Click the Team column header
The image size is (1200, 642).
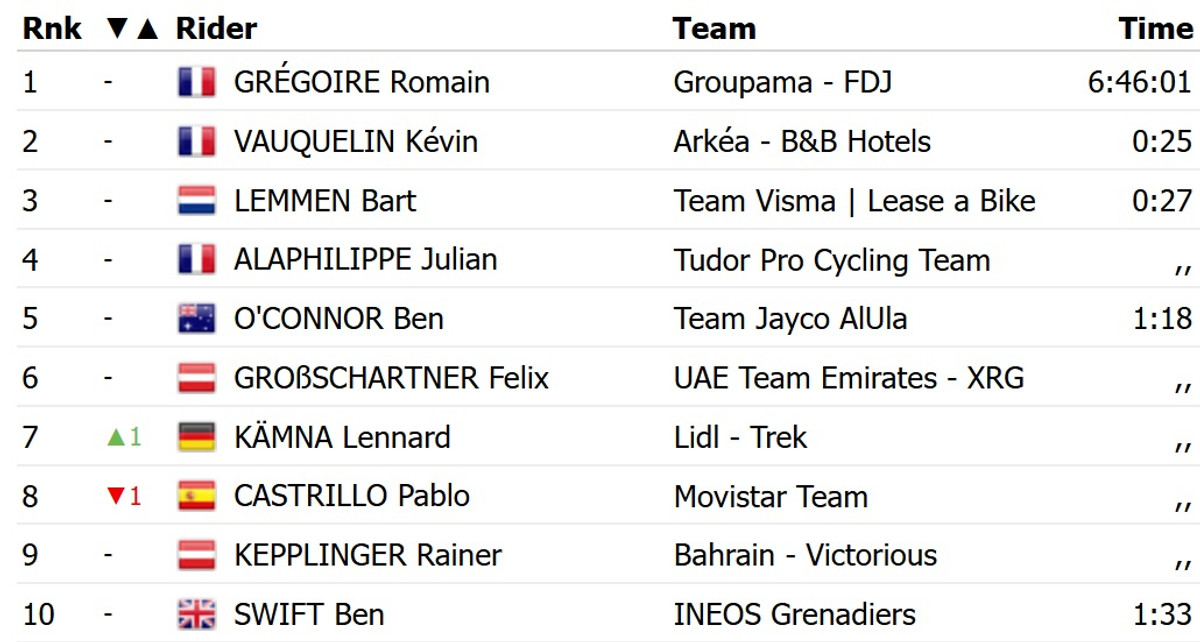(714, 29)
